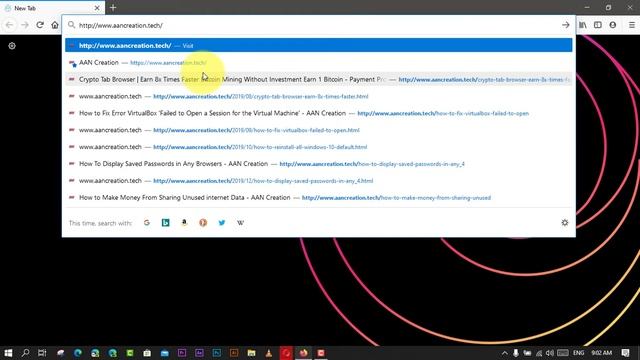Viewport: 640px width, 360px height.
Task: Reload the current page
Action: point(40,25)
